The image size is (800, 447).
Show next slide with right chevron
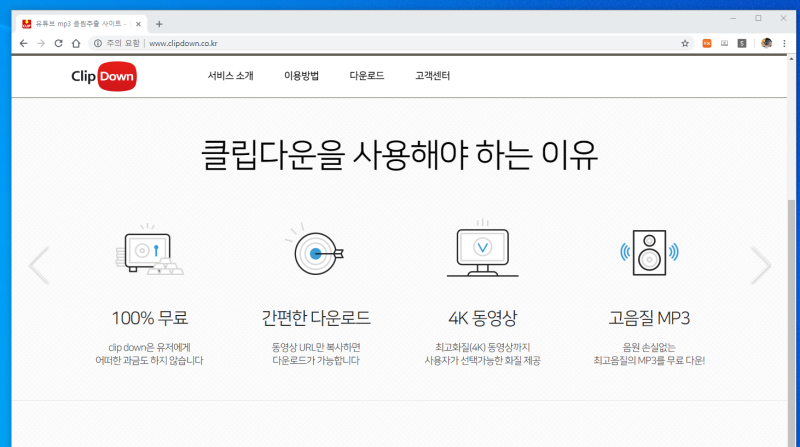(761, 265)
